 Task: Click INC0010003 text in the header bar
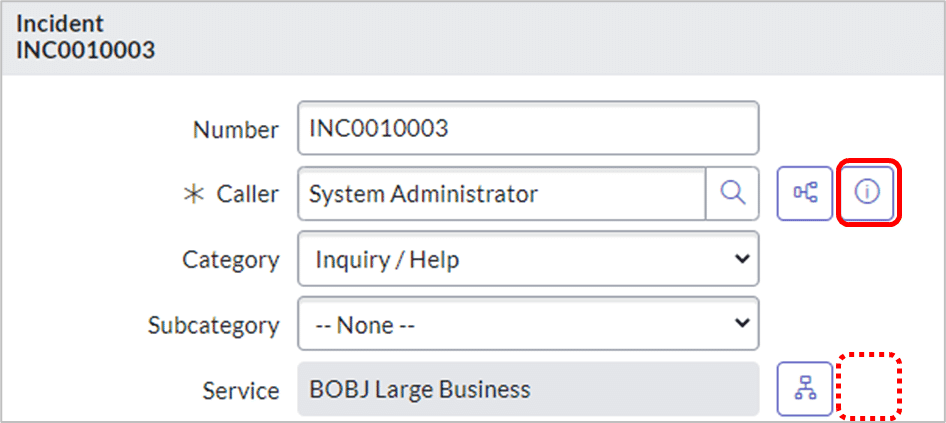[85, 51]
